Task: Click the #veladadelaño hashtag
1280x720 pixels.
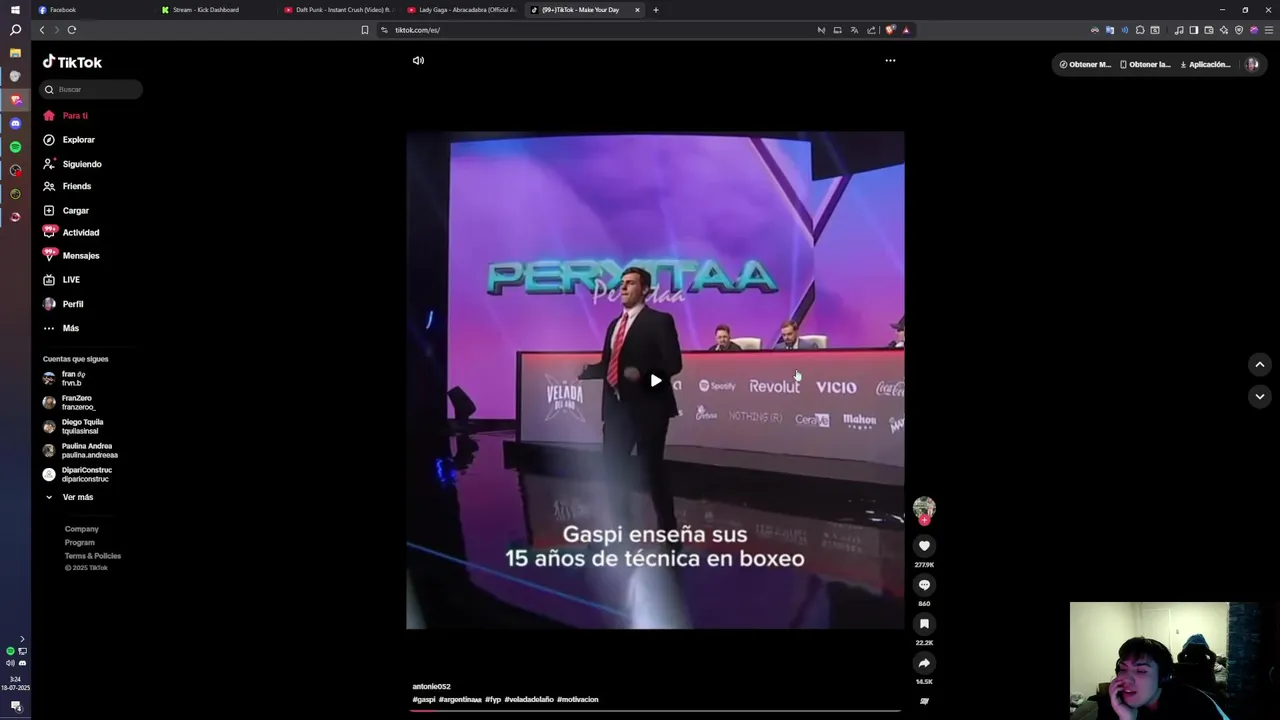Action: (529, 700)
